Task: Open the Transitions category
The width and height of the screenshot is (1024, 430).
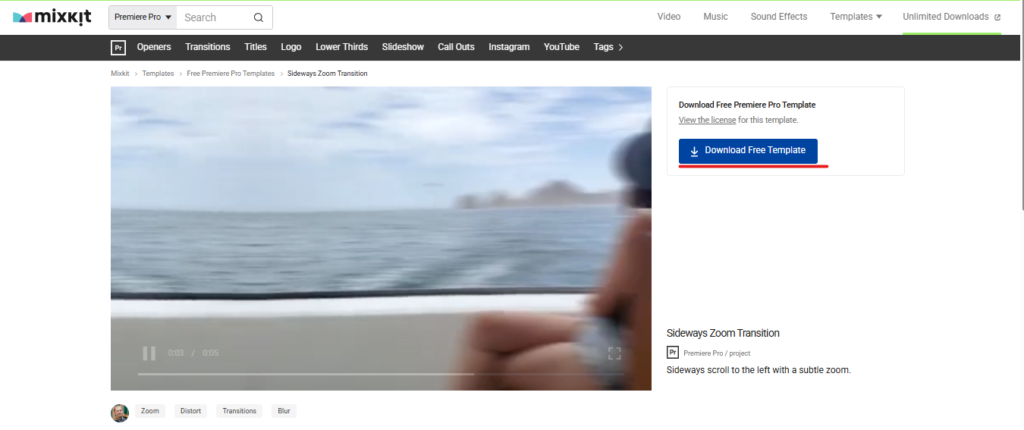Action: coord(208,47)
